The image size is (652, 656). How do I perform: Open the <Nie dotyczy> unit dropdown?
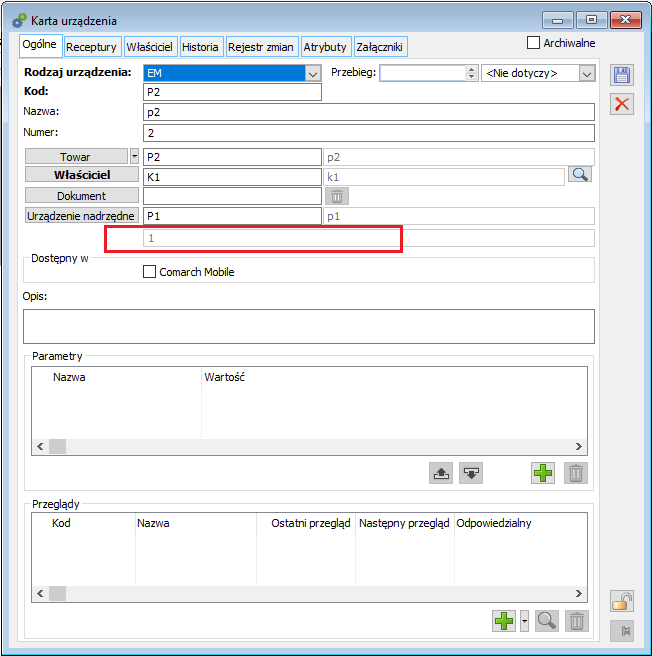click(587, 74)
